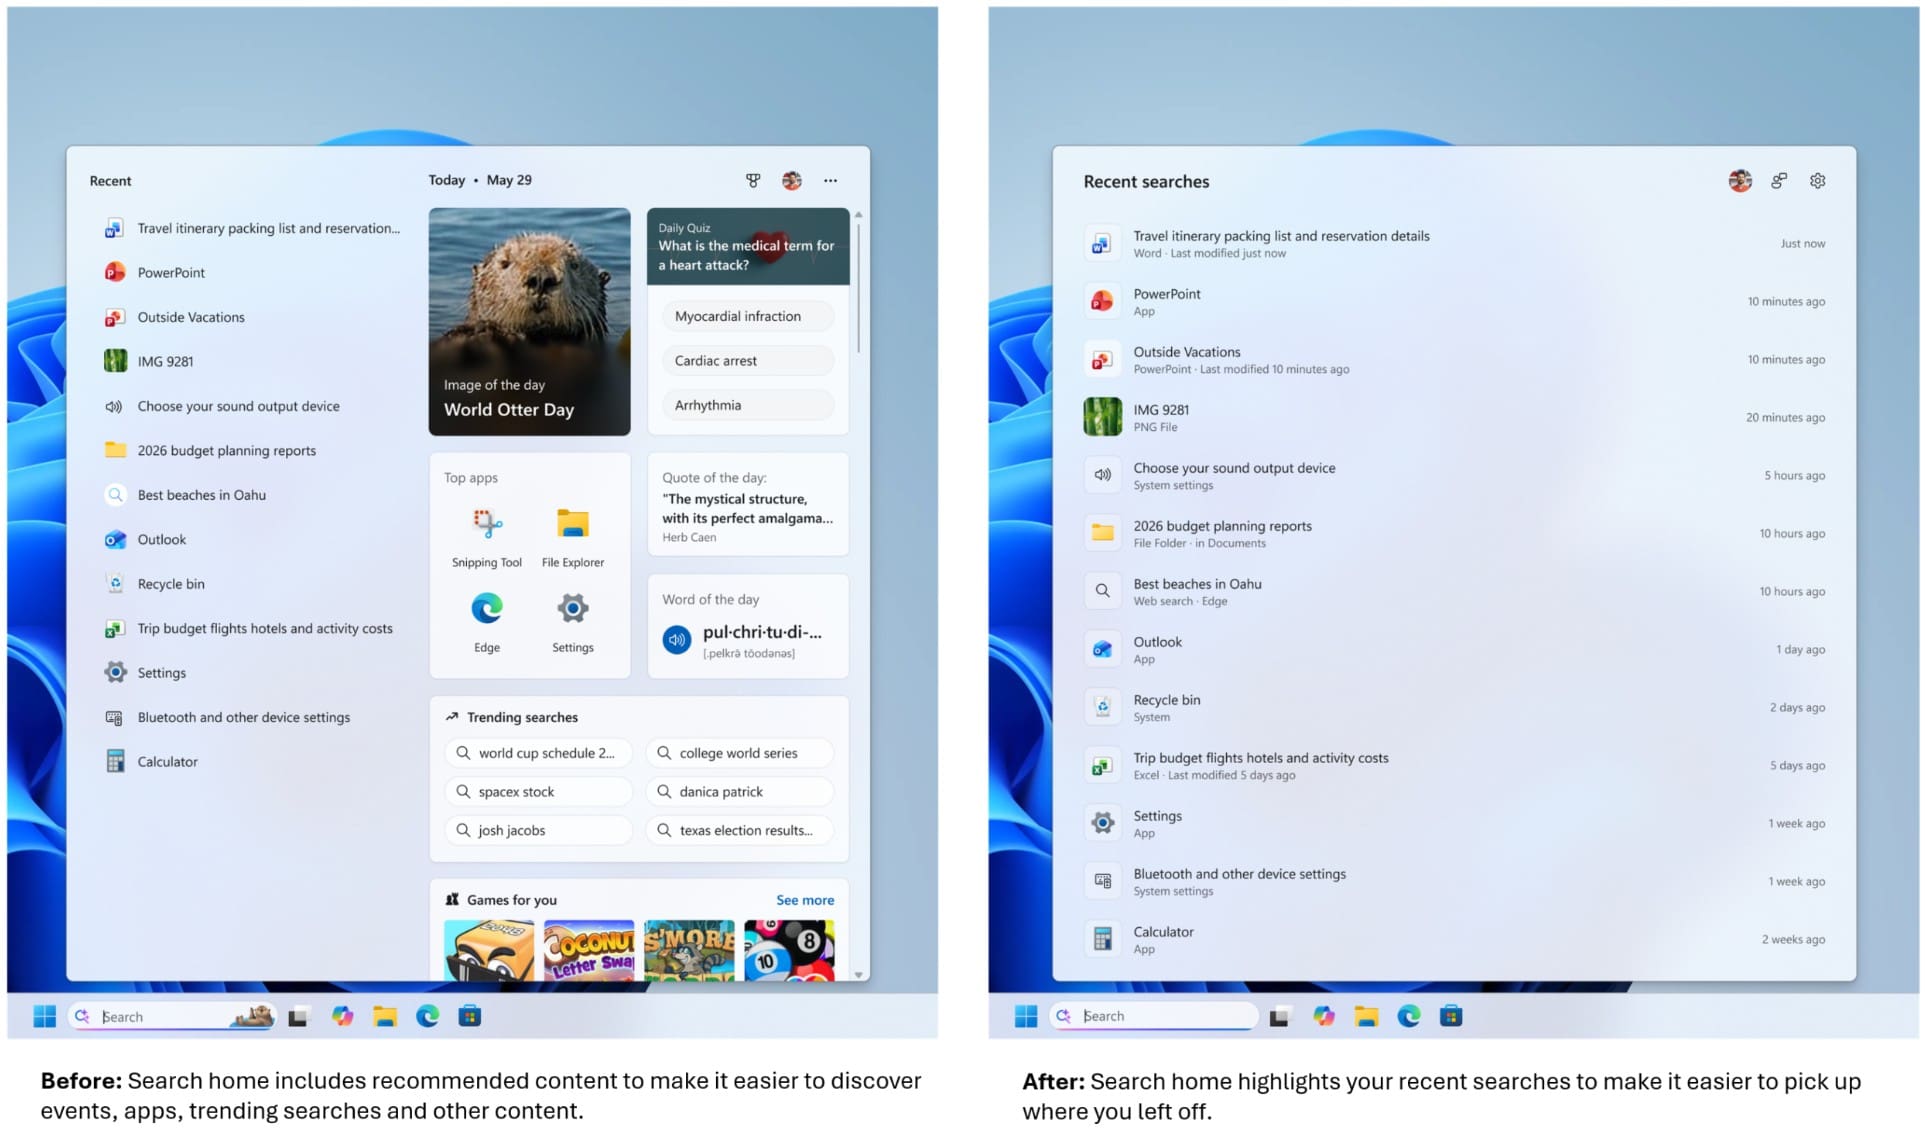
Task: Open the yellow car game thumbnail
Action: coord(489,950)
